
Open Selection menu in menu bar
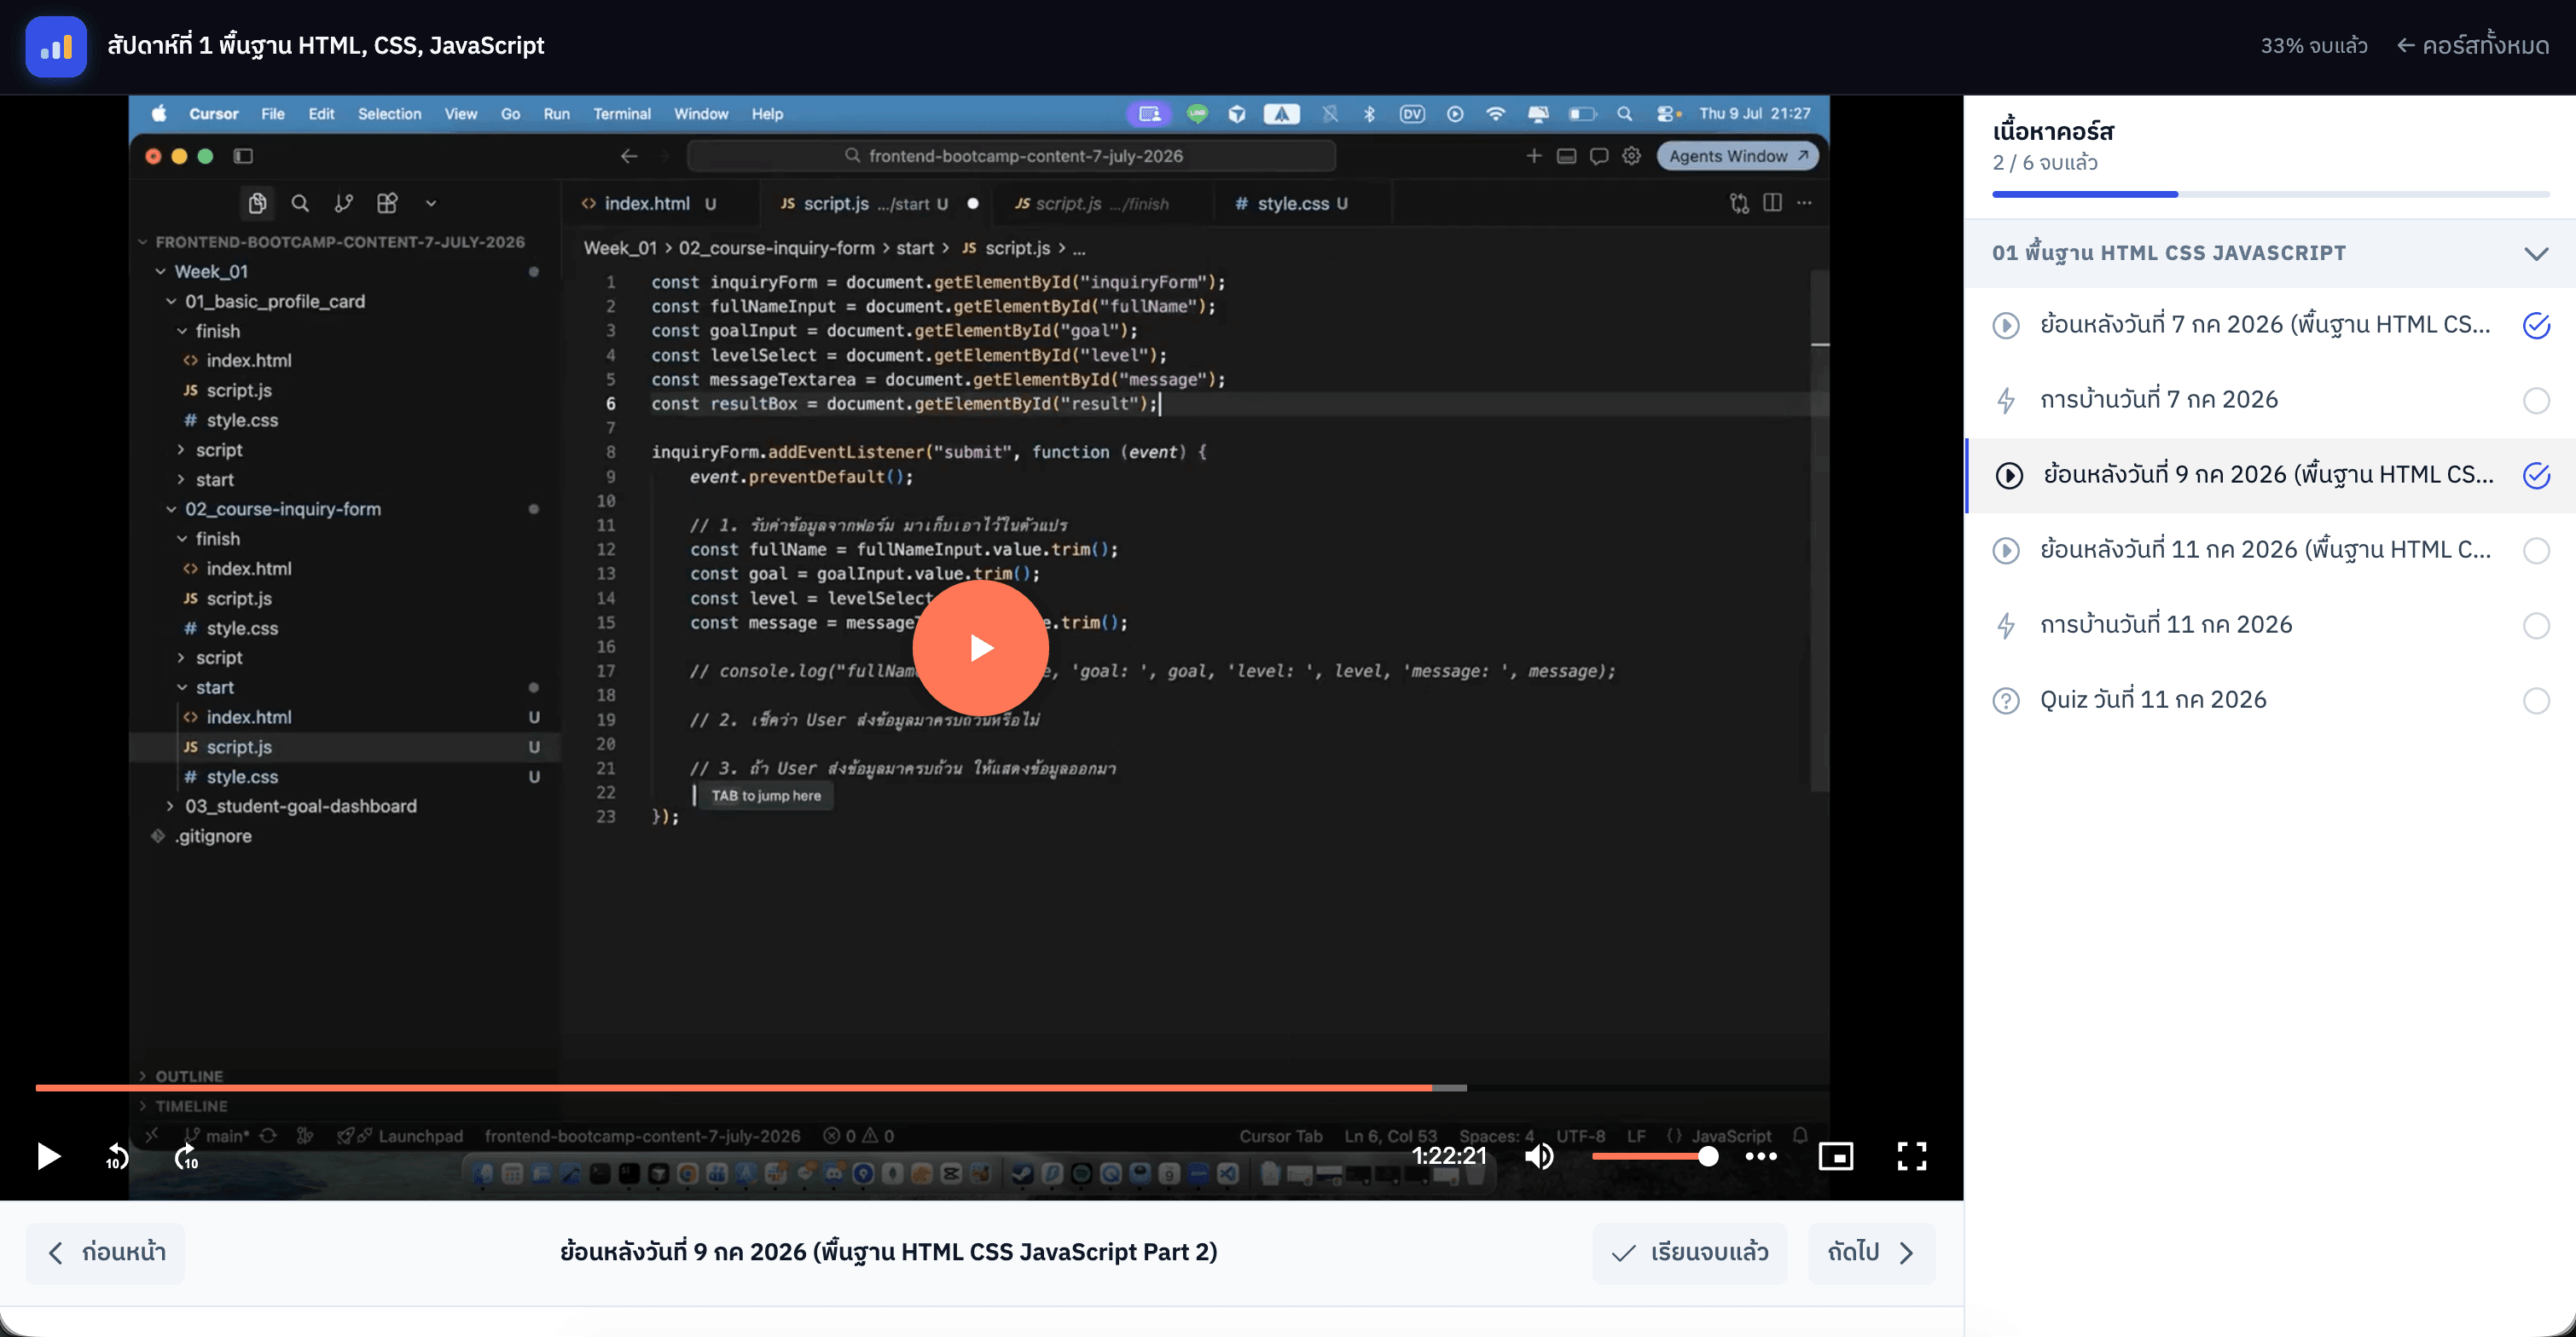389,114
